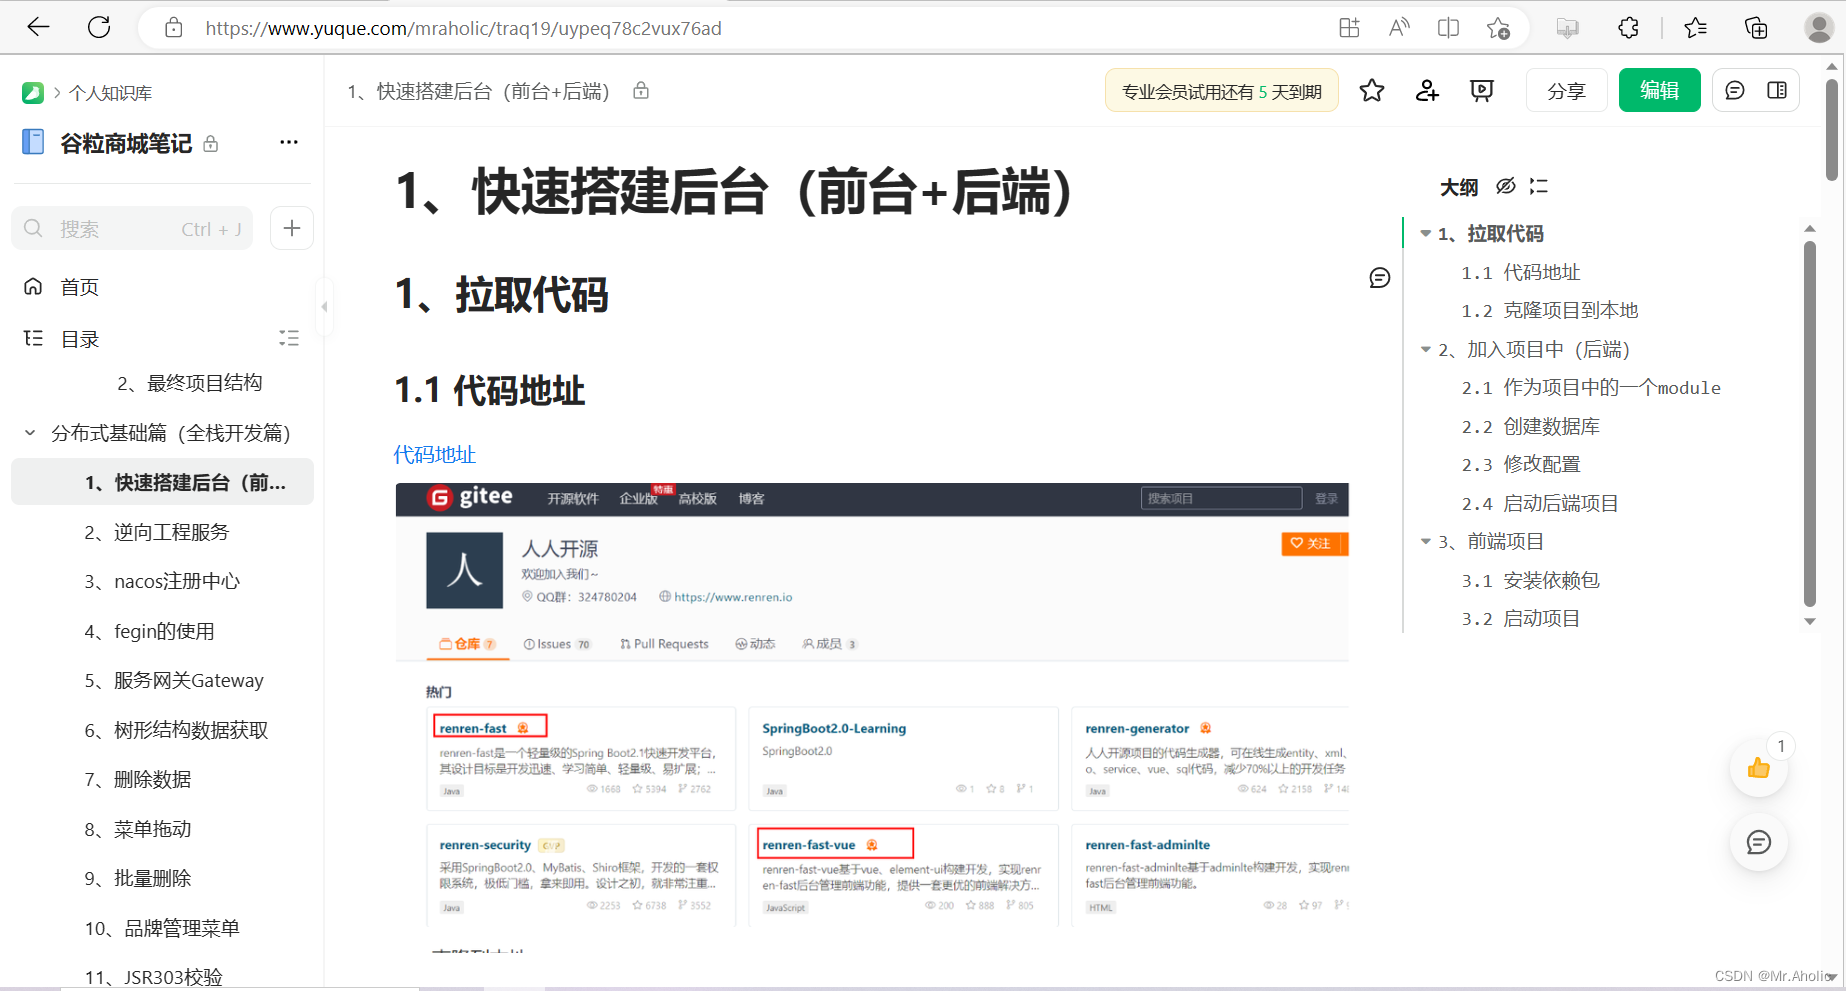Go to 首页 in the sidebar
Viewport: 1846px width, 991px height.
click(79, 287)
